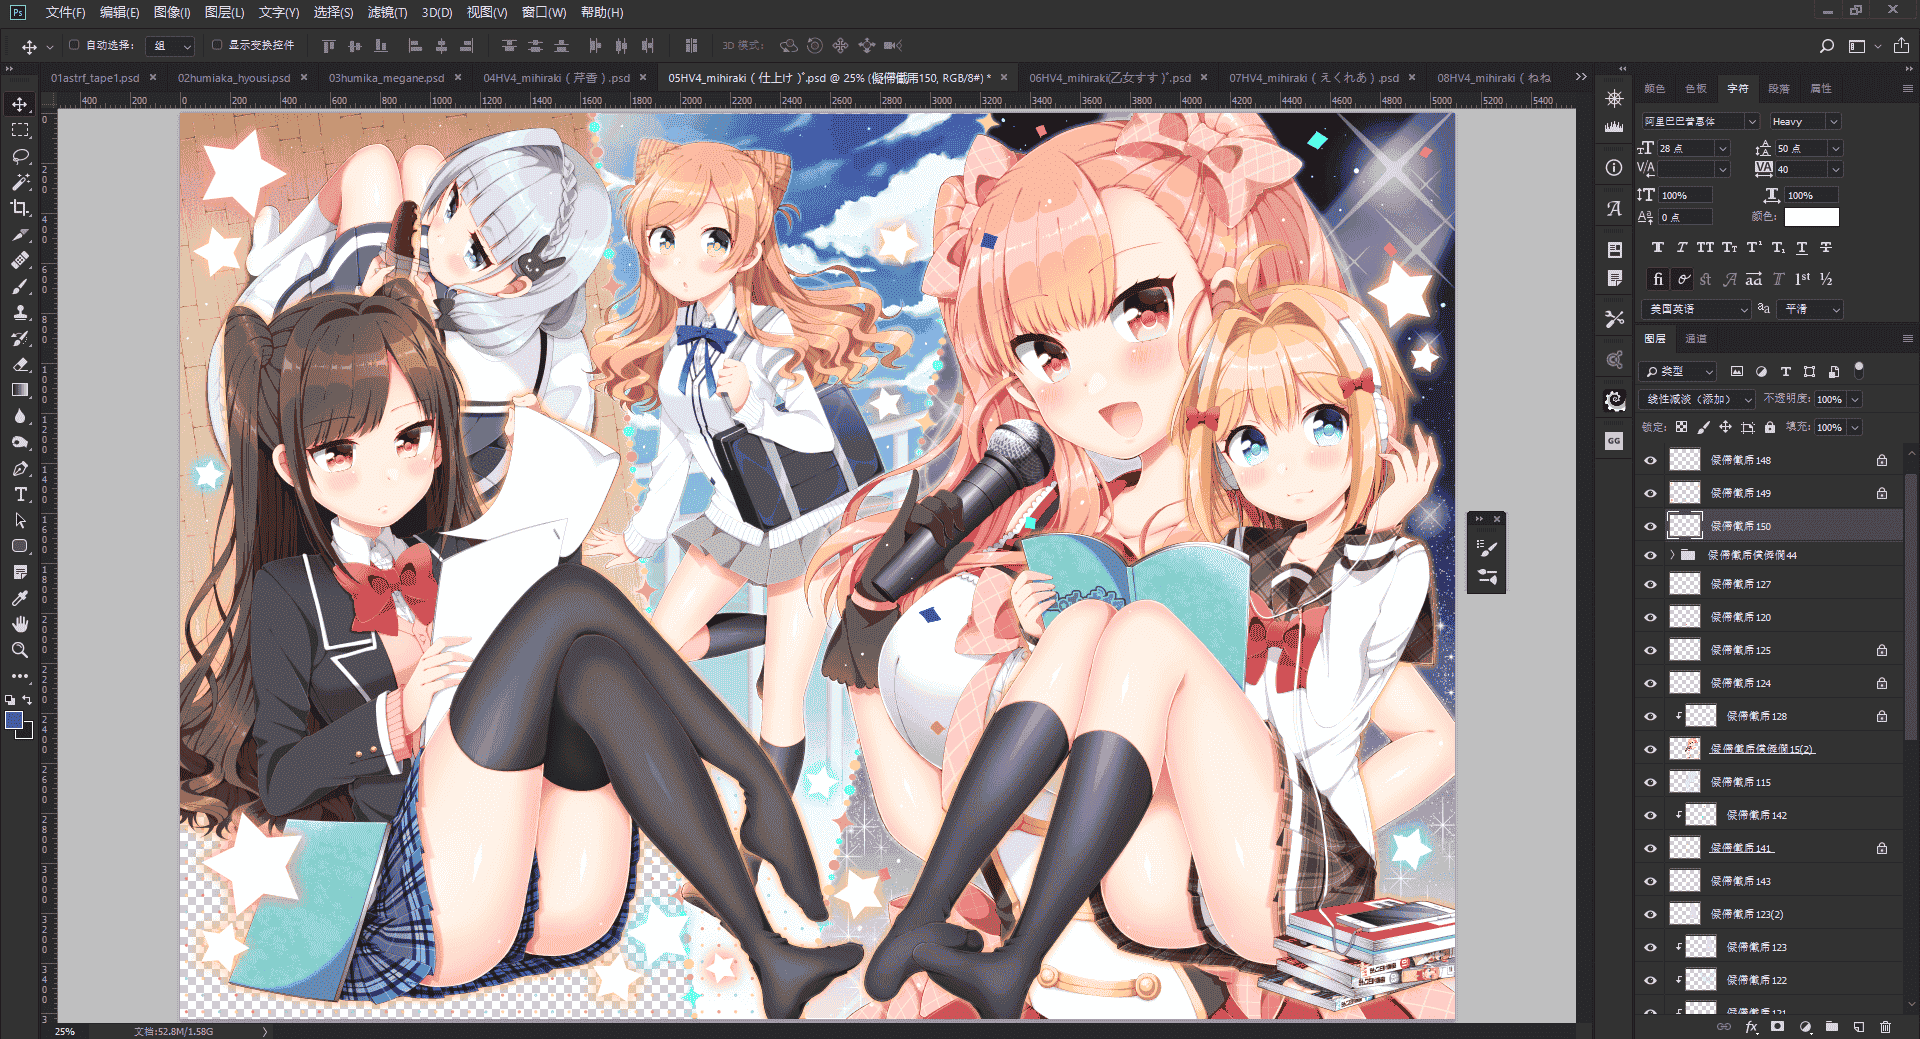Select layer 115 in layers panel
The image size is (1920, 1039).
[1770, 782]
